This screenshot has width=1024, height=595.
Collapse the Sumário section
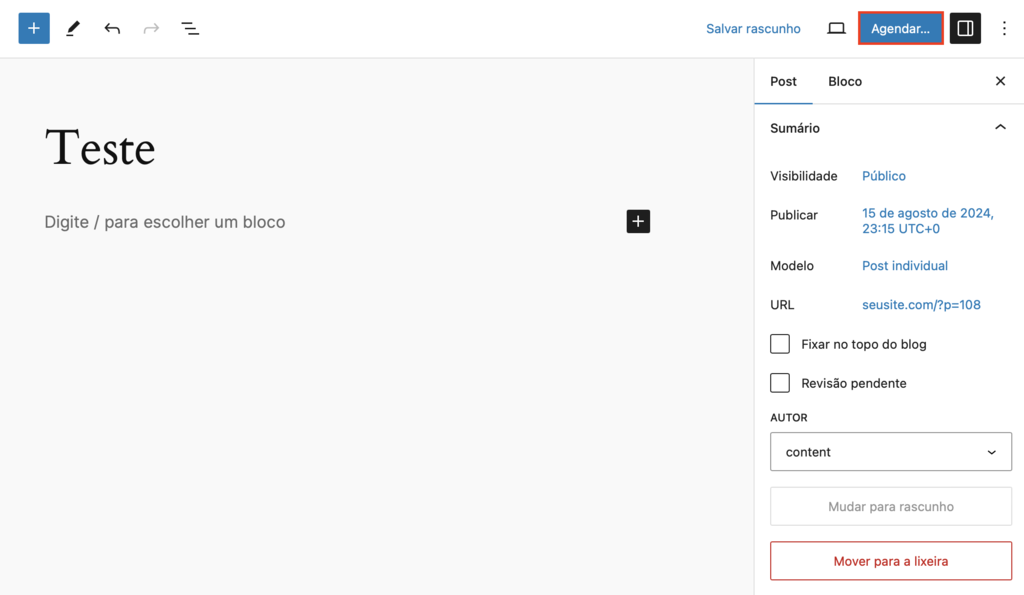click(1000, 127)
